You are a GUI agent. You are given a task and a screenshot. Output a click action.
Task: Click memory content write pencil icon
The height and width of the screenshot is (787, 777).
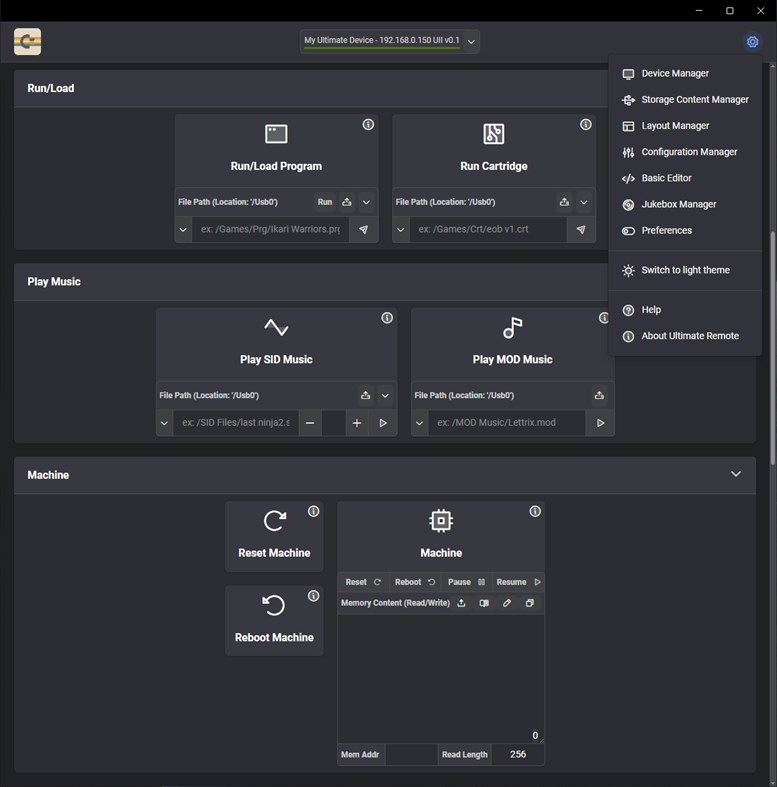[x=507, y=603]
